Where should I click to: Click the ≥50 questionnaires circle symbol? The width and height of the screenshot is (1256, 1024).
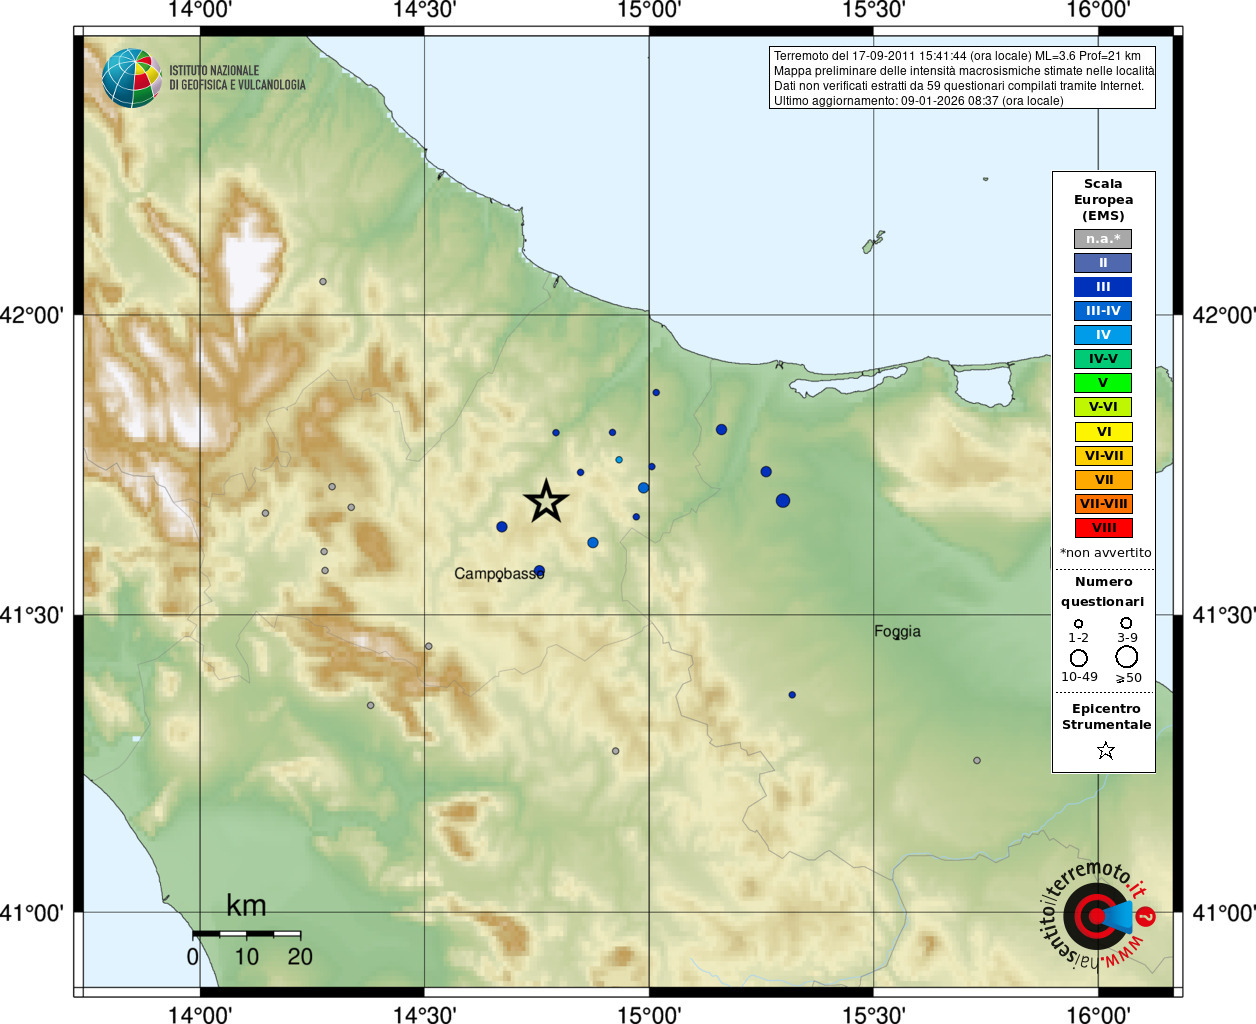[1126, 657]
